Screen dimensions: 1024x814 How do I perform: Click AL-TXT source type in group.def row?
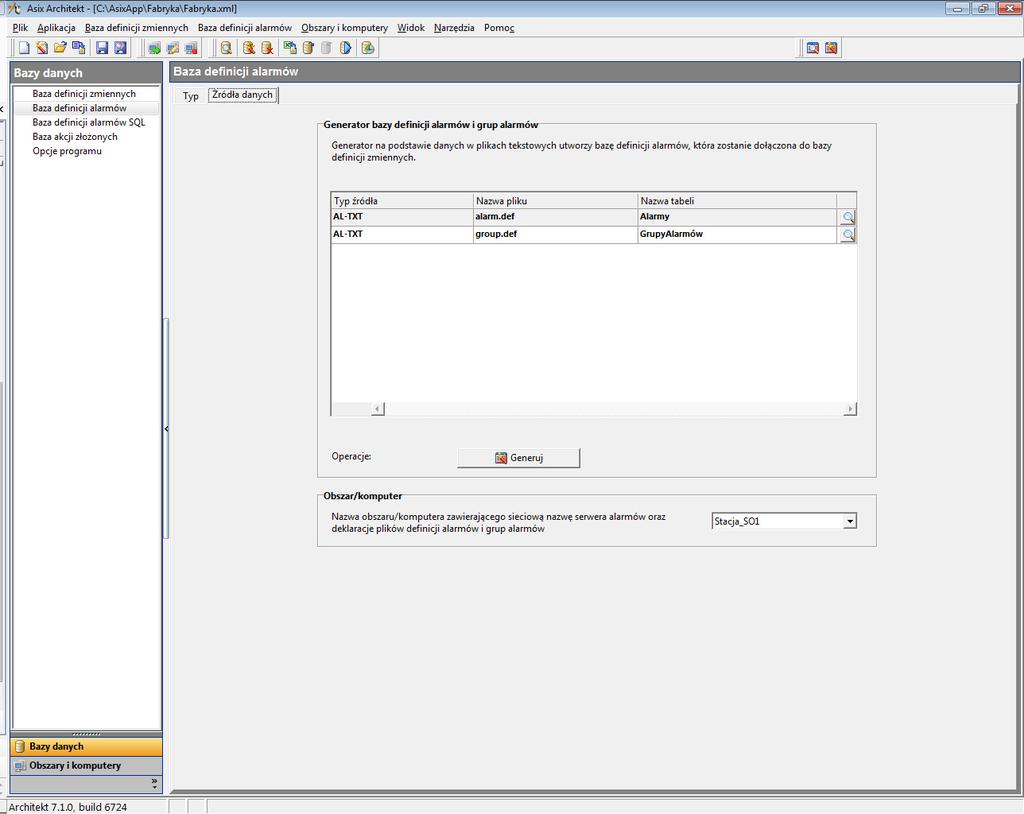click(x=402, y=235)
